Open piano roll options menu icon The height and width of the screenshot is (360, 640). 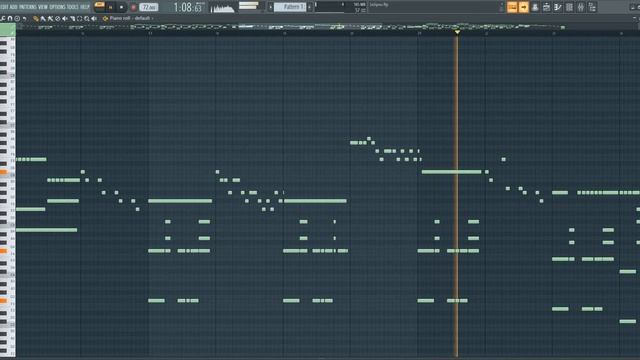[3, 18]
